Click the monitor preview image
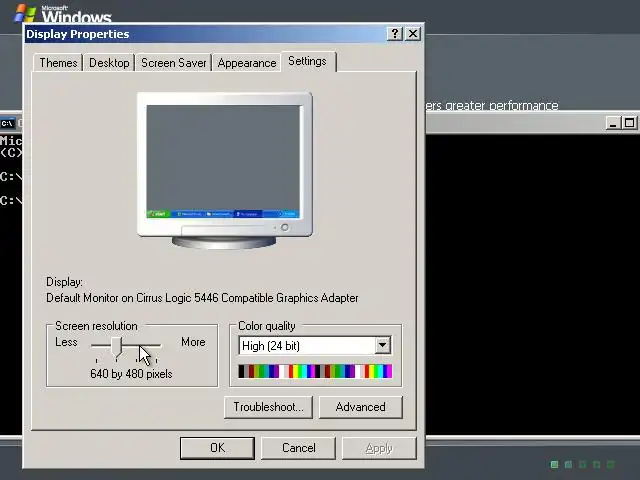The height and width of the screenshot is (480, 640). [x=224, y=170]
